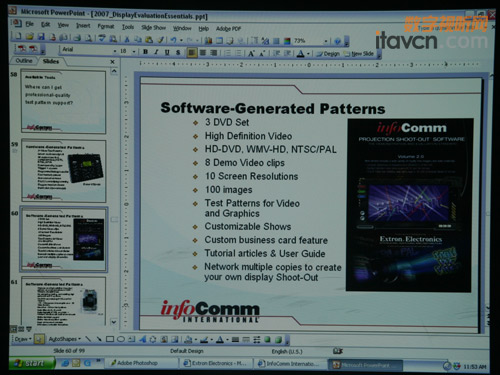This screenshot has width=500, height=375.
Task: Switch to the Outline tab
Action: point(24,61)
